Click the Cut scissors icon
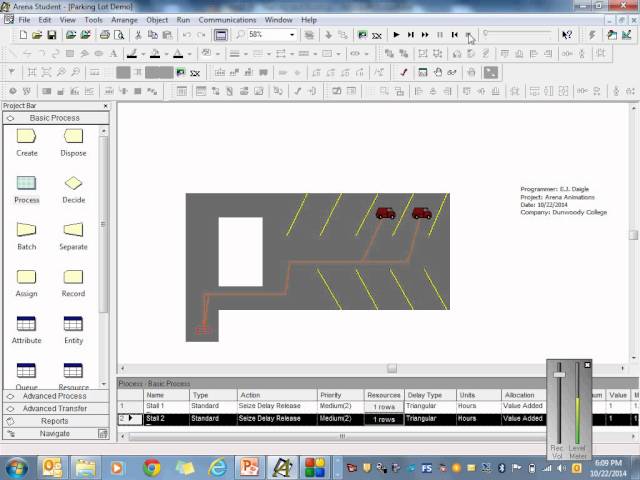The width and height of the screenshot is (640, 480). pos(138,35)
